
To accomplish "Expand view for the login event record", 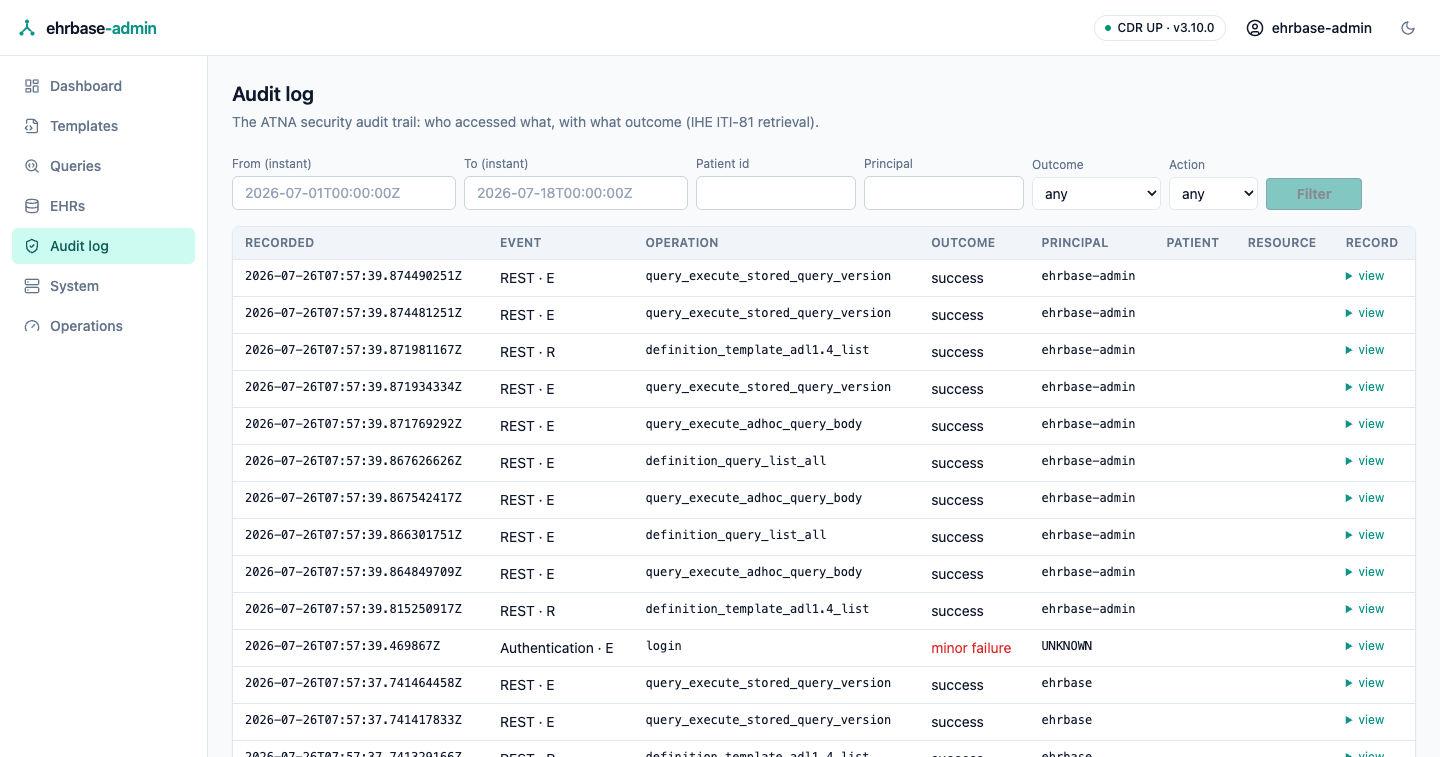I will pos(1365,646).
